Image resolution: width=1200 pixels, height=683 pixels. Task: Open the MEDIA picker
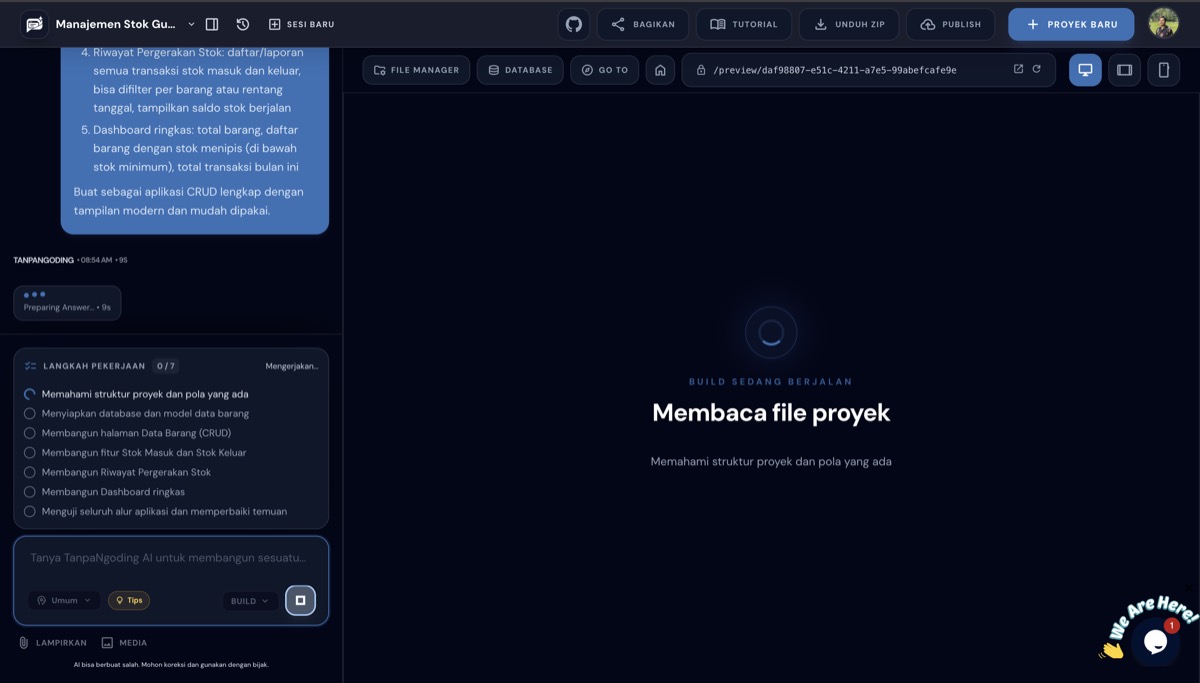click(x=124, y=643)
